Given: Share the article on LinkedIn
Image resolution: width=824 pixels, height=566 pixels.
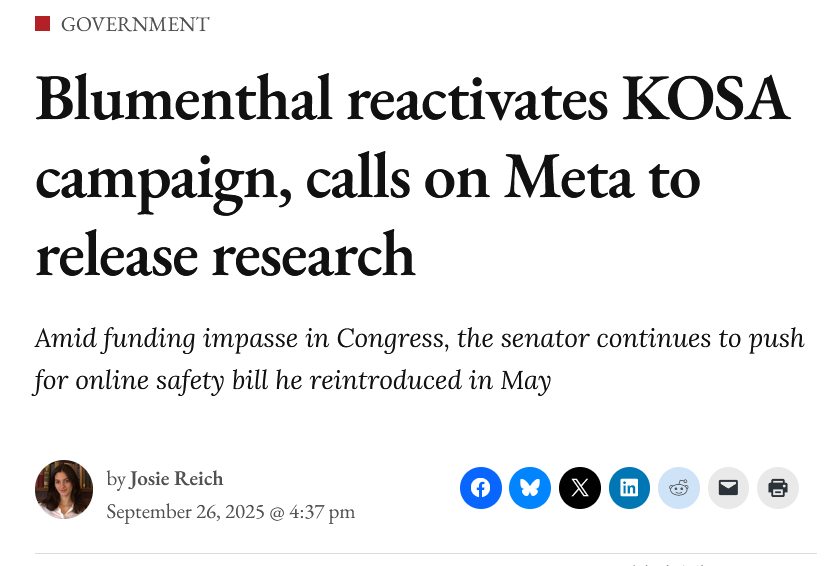Looking at the screenshot, I should (x=629, y=488).
